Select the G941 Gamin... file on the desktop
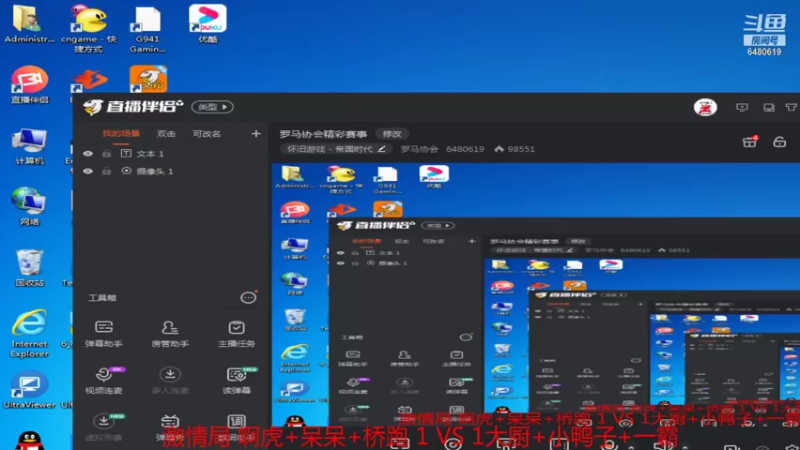The image size is (800, 450). (147, 29)
